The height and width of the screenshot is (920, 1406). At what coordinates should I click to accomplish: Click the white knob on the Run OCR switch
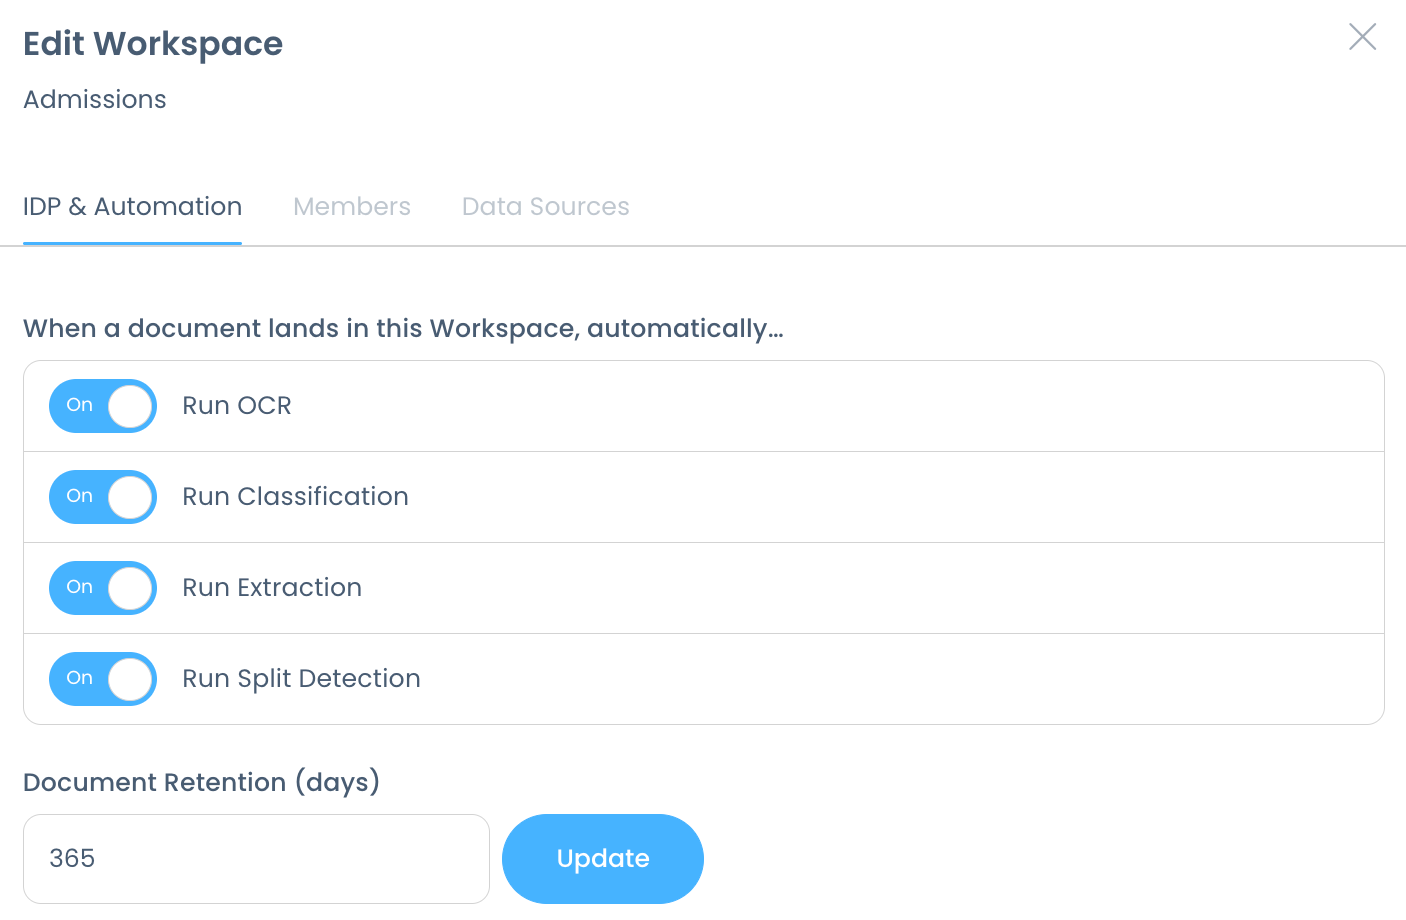click(130, 407)
